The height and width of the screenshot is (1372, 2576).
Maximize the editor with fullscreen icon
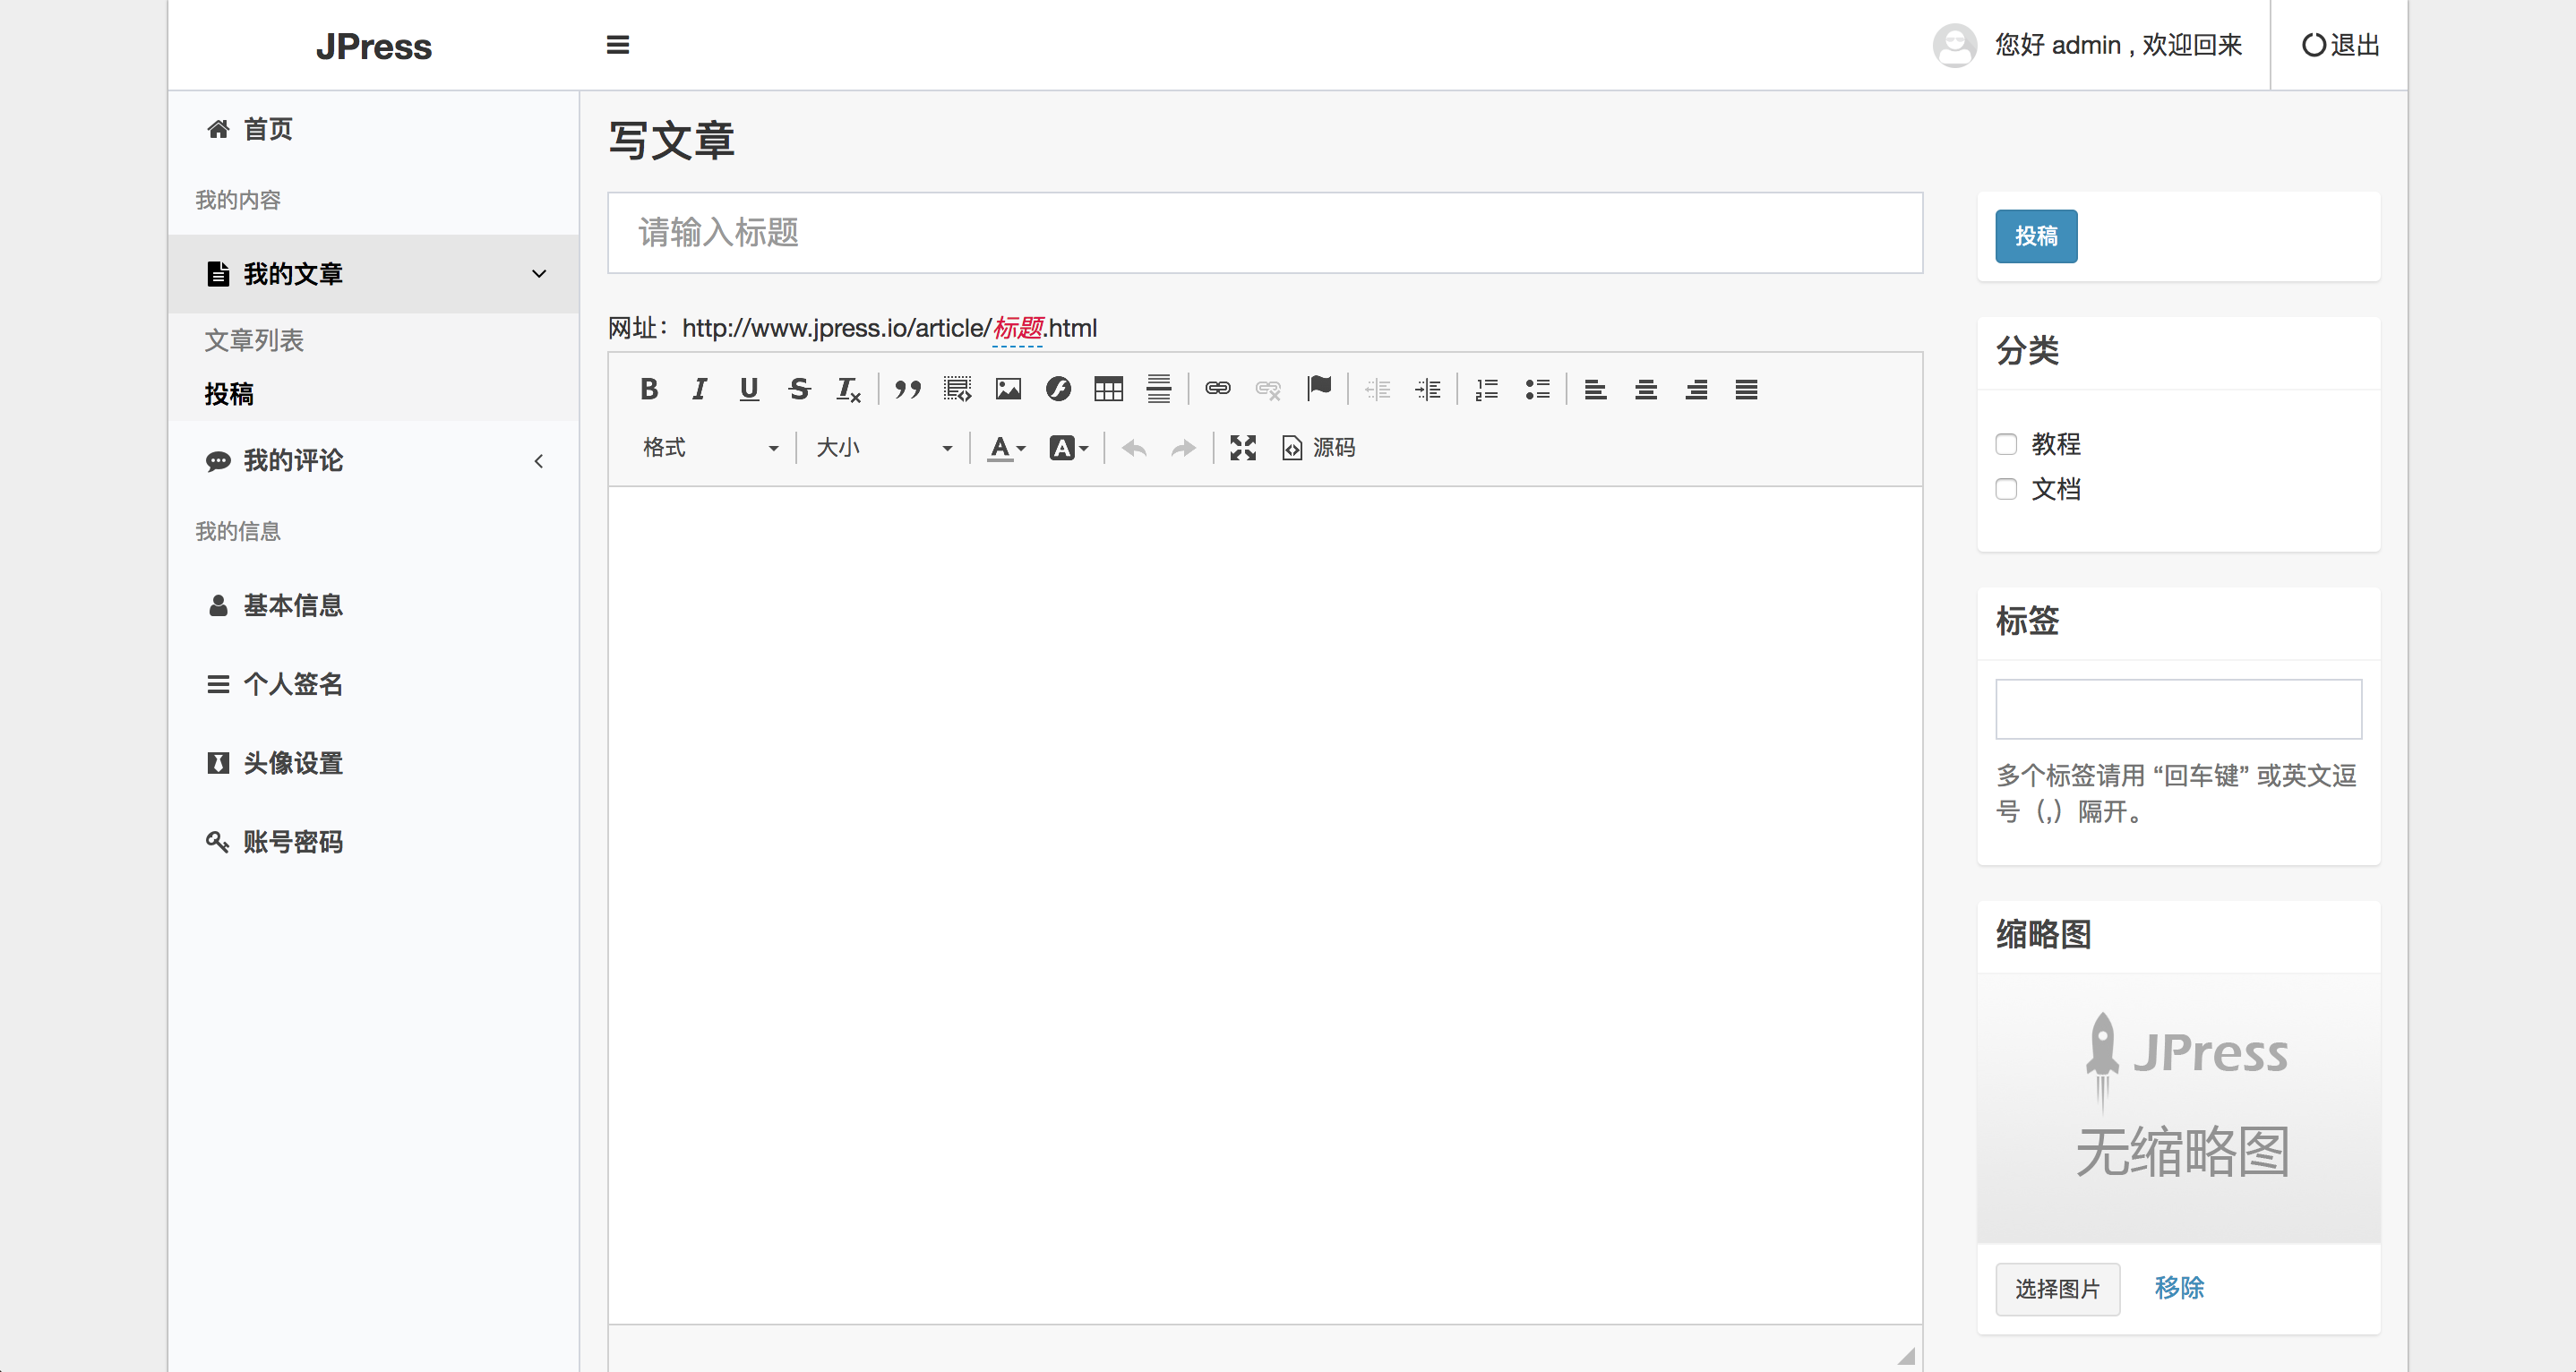click(x=1242, y=448)
